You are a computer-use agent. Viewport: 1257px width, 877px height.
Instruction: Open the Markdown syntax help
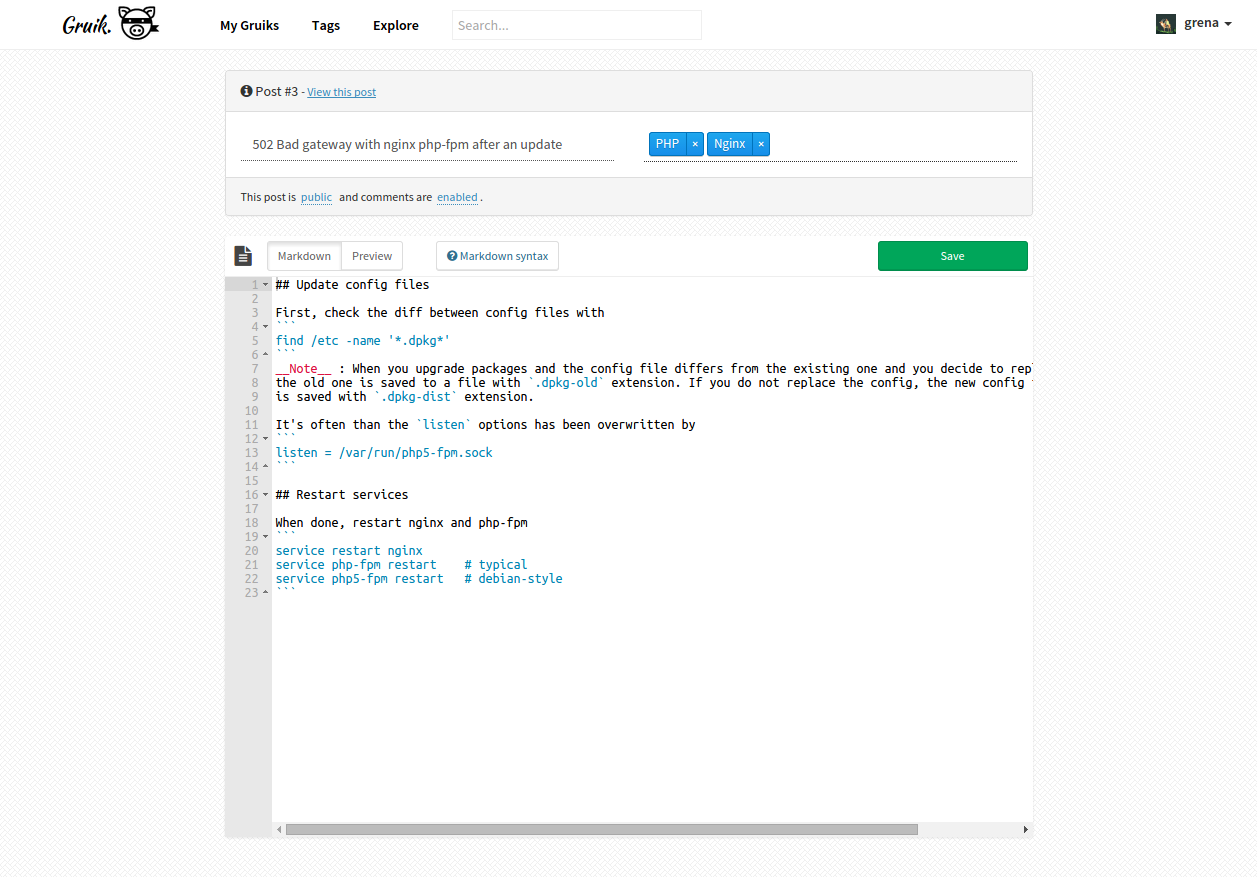(497, 256)
